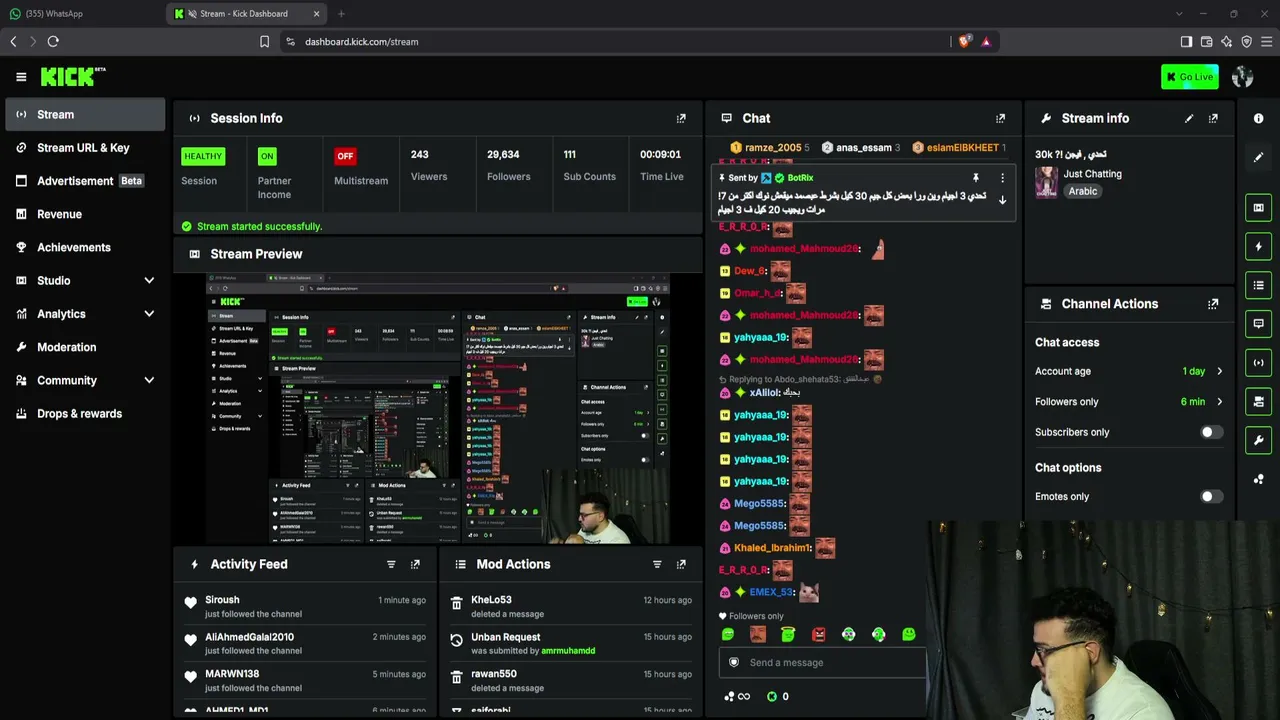
Task: Edit stream info with the pencil icon
Action: pos(1189,118)
